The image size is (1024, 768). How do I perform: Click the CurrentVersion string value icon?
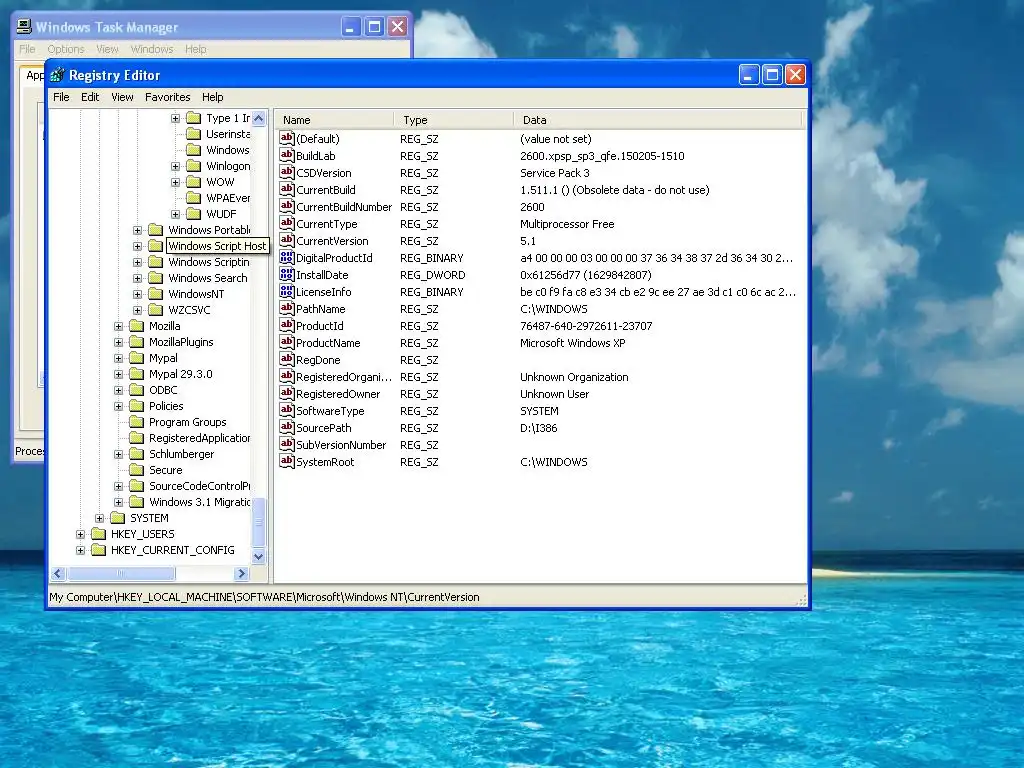(x=287, y=240)
